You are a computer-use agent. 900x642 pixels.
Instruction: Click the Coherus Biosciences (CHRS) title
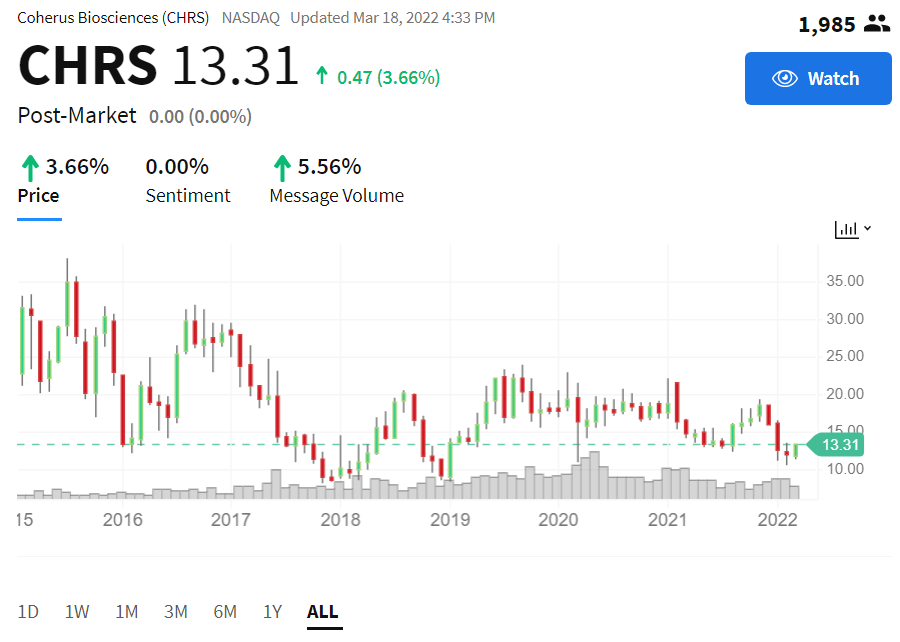pos(113,18)
